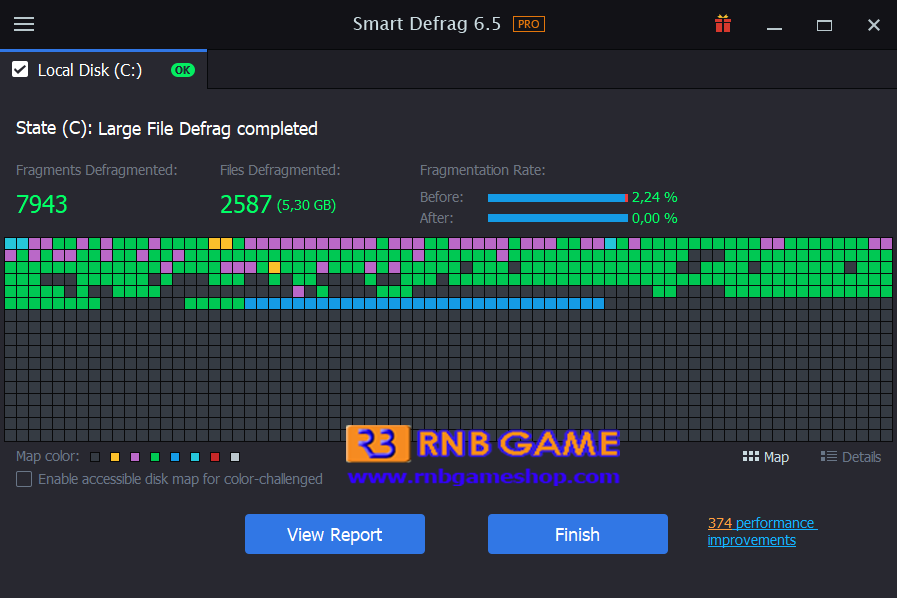
Task: Enable accessible disk map for color-challenged
Action: point(24,479)
